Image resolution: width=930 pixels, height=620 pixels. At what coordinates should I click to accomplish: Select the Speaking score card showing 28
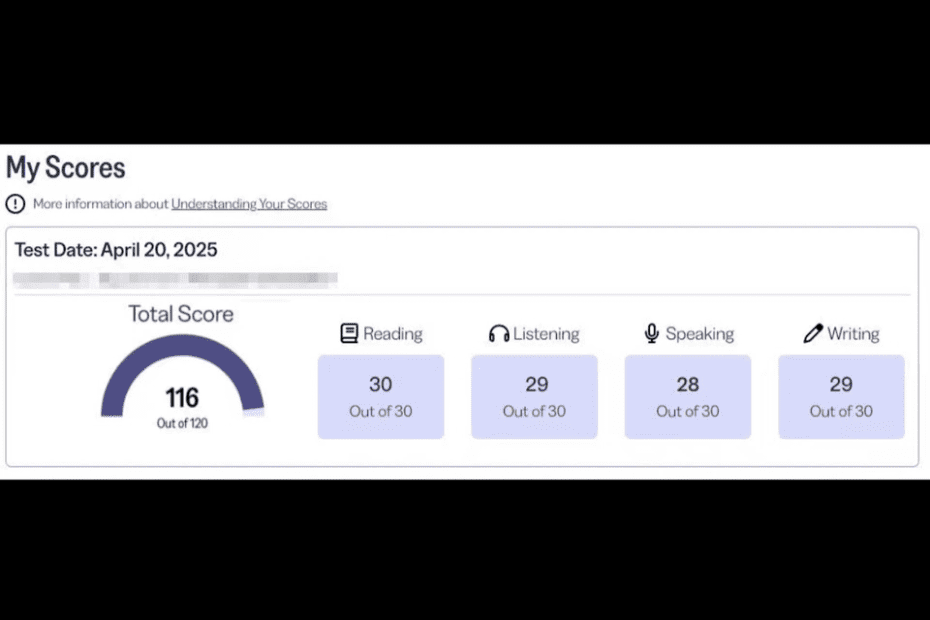tap(688, 397)
